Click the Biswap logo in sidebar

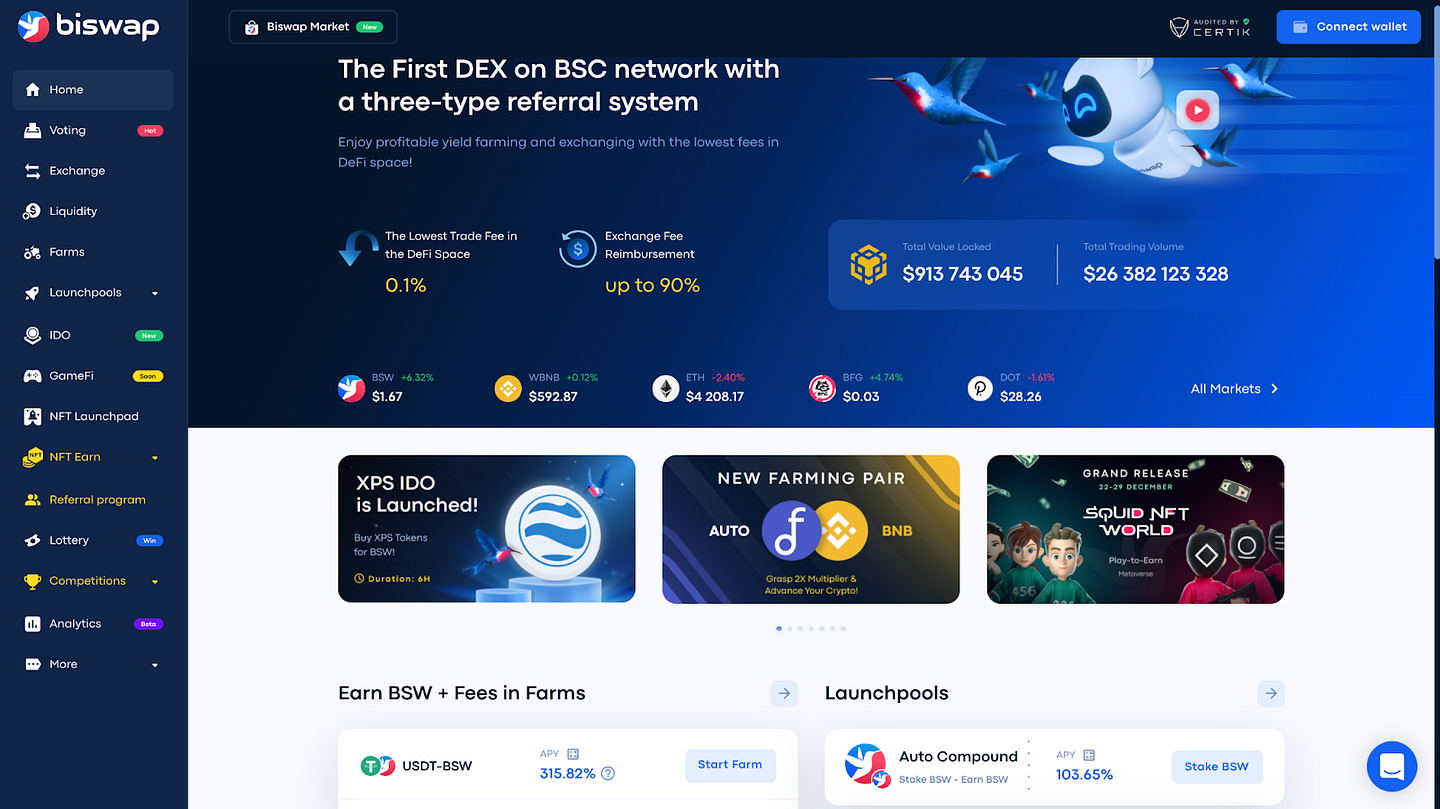pos(89,26)
